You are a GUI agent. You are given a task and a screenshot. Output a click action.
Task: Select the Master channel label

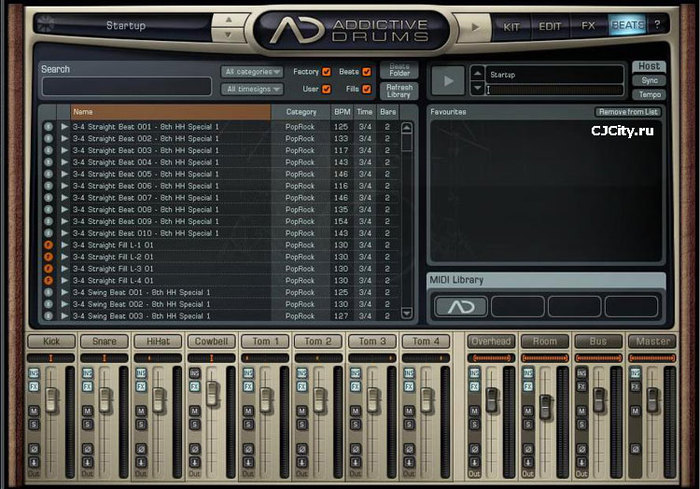653,342
